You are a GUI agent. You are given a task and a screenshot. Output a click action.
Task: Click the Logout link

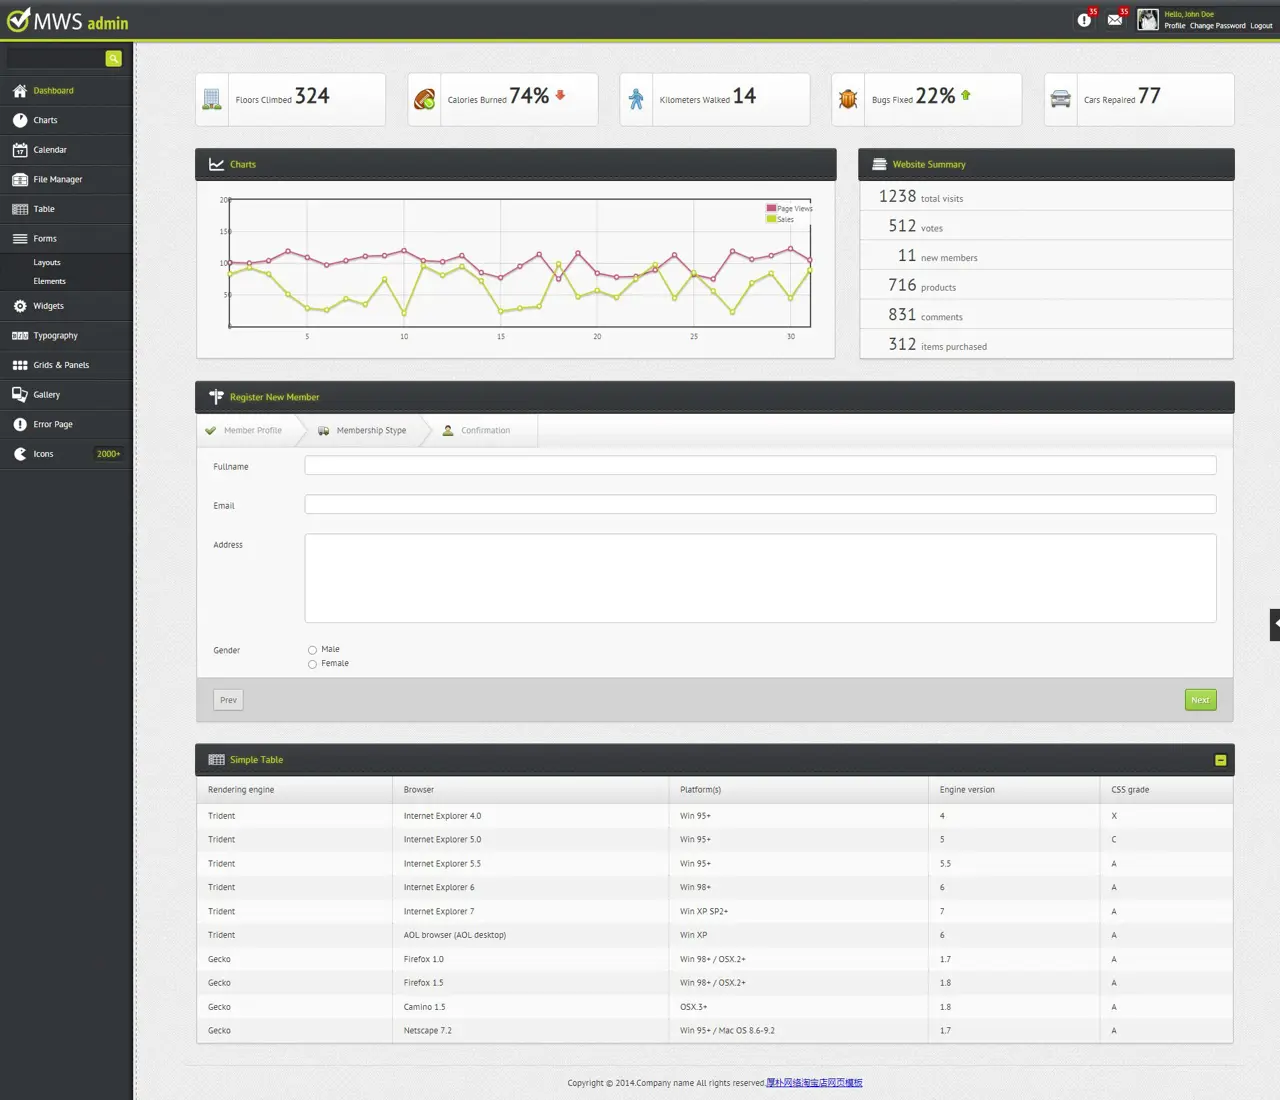pos(1261,26)
